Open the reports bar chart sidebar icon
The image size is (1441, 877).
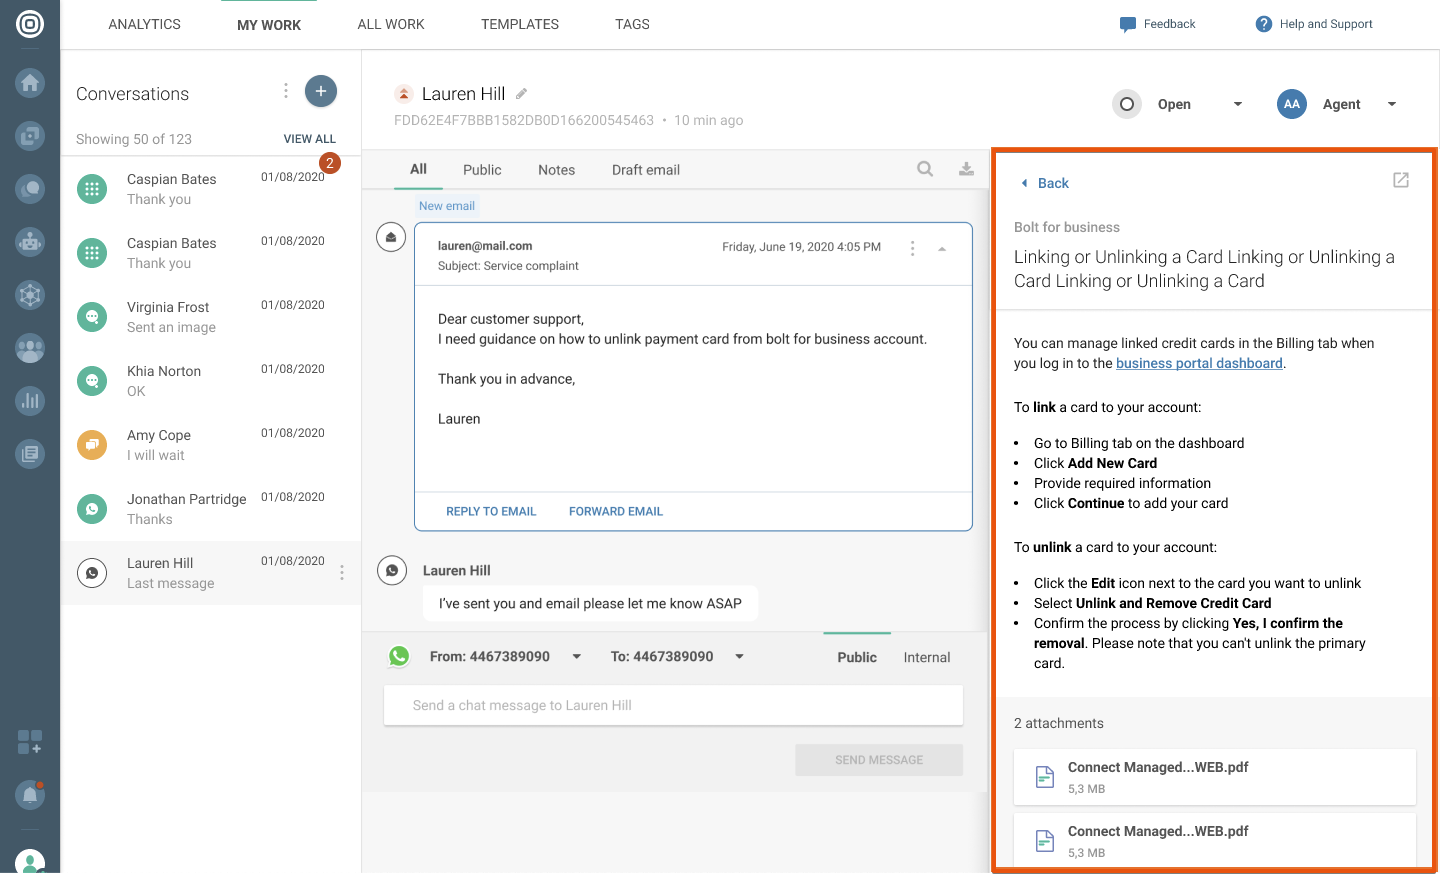(30, 401)
